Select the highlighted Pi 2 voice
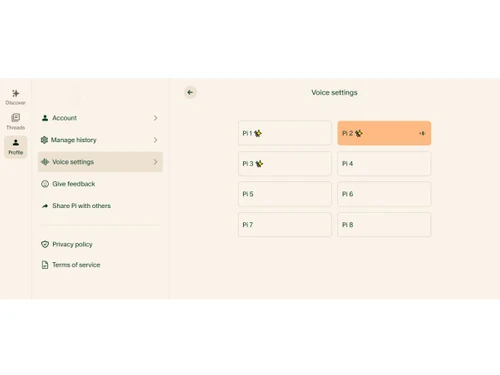Screen dimensions: 500x375 click(384, 133)
